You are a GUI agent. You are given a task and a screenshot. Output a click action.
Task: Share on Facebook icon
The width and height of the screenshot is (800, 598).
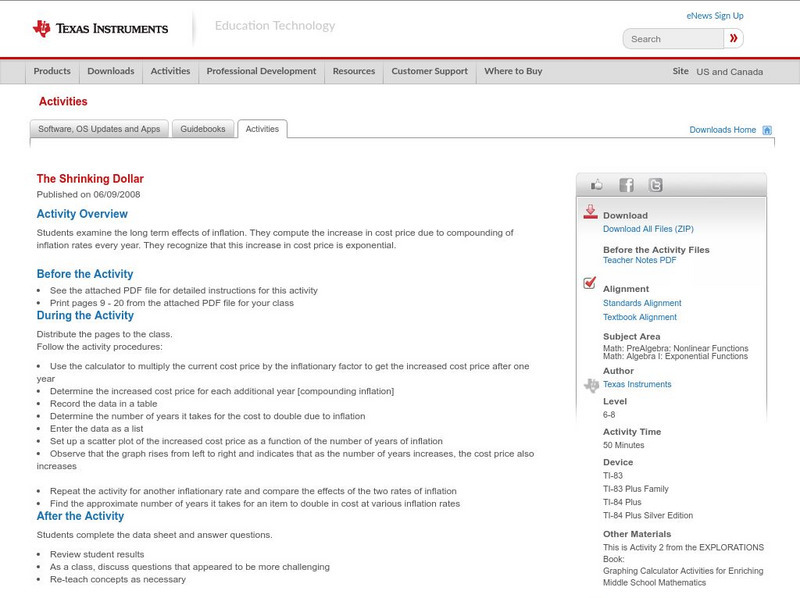(626, 185)
